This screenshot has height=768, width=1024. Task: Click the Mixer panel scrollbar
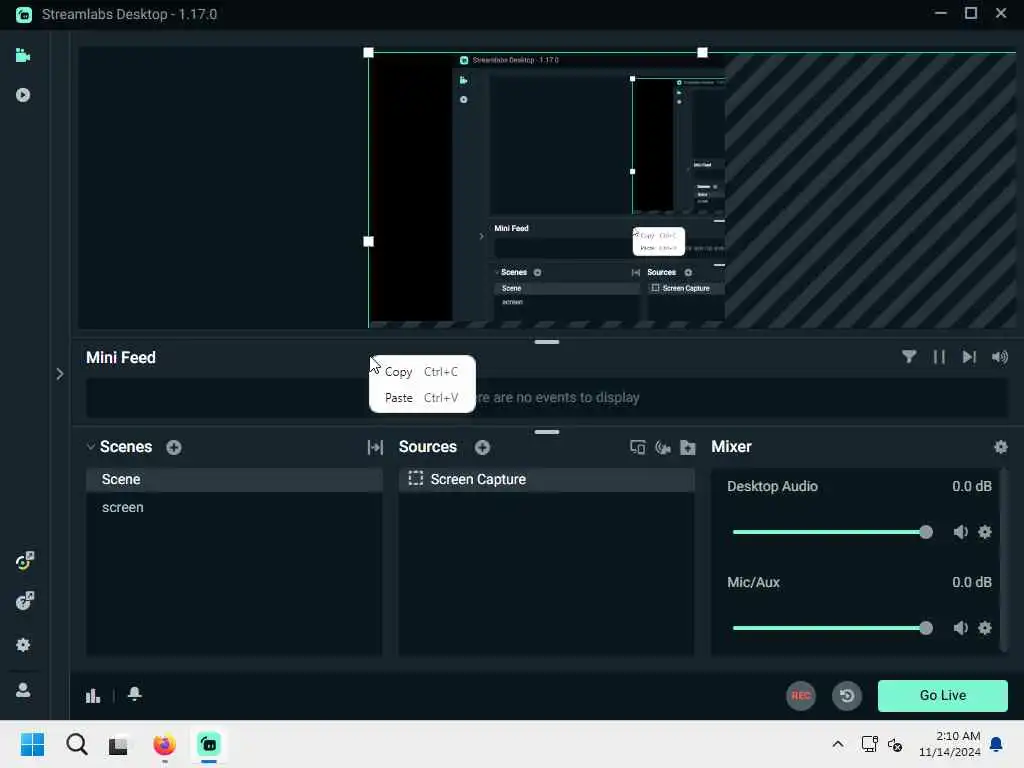point(1004,560)
